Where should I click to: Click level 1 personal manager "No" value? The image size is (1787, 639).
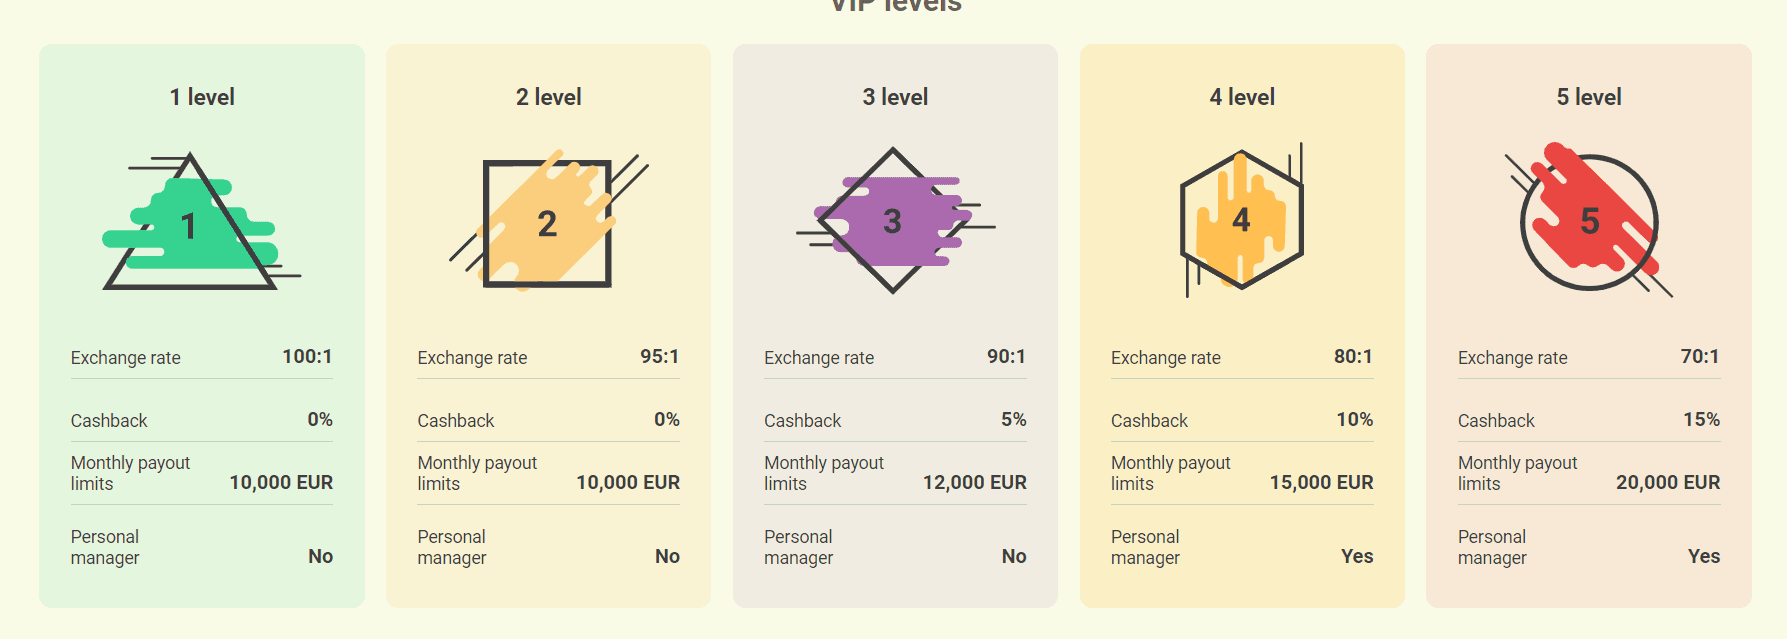point(320,557)
